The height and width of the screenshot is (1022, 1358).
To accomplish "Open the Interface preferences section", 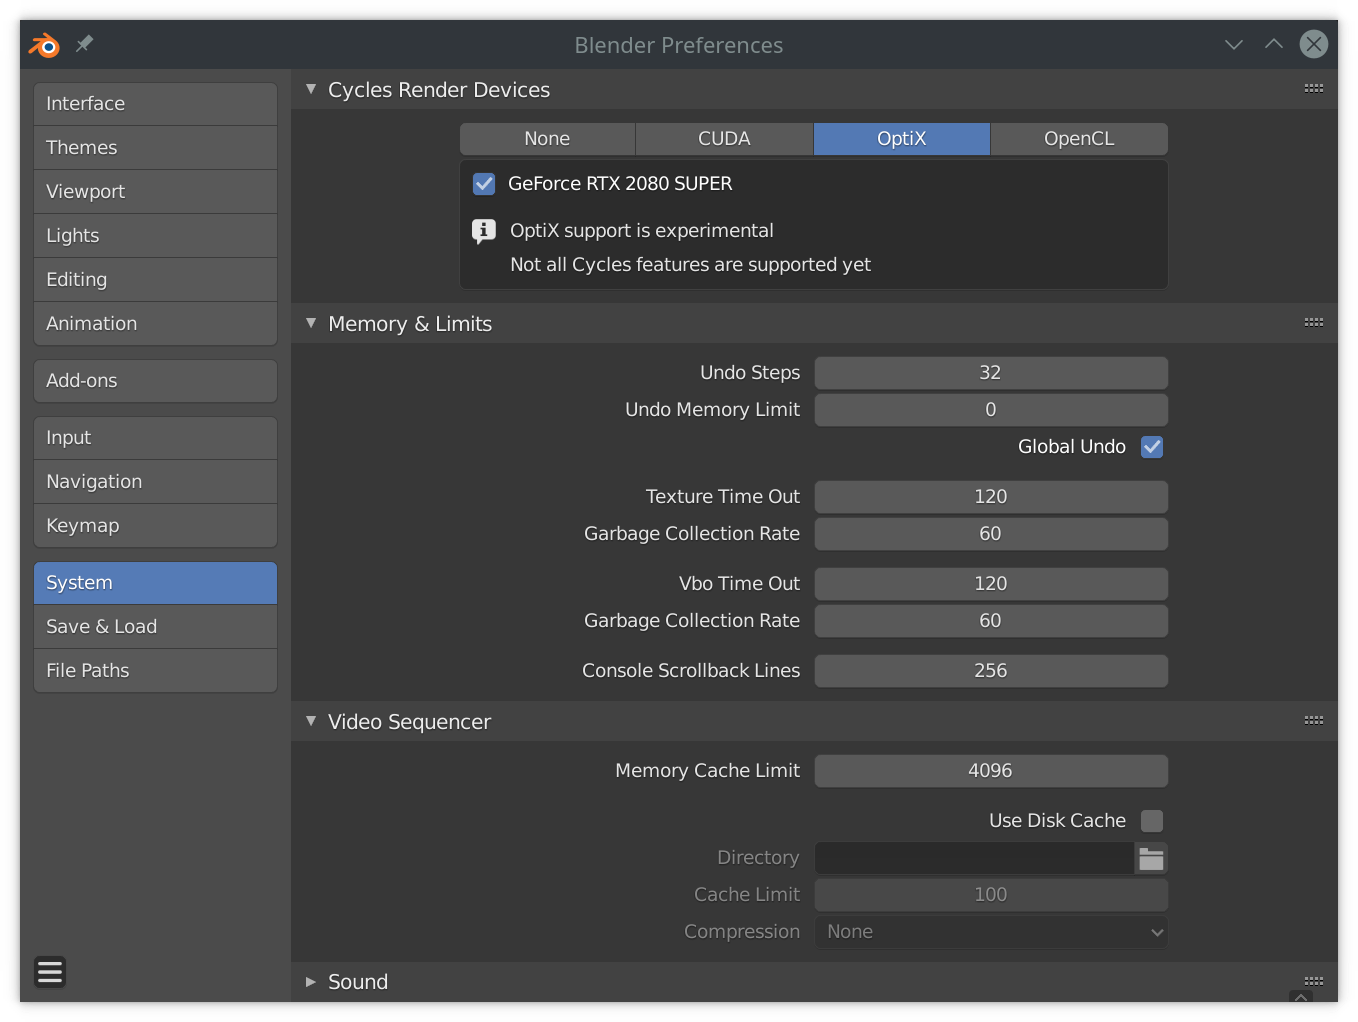I will pyautogui.click(x=155, y=104).
